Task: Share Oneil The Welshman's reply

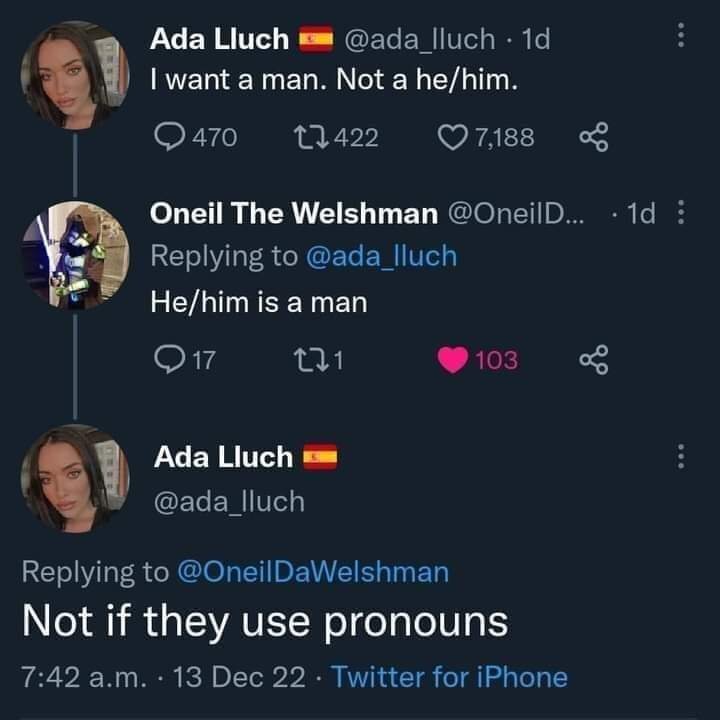Action: (x=594, y=359)
